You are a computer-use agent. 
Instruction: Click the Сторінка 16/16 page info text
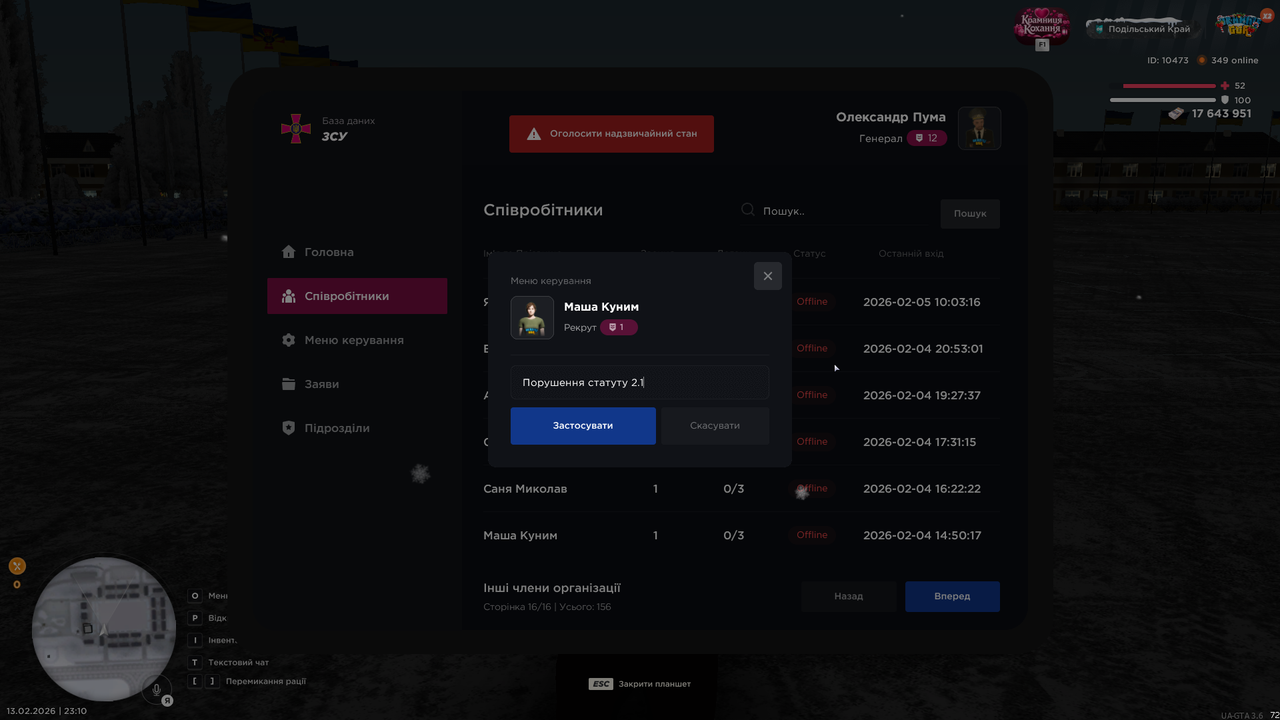[x=547, y=607]
